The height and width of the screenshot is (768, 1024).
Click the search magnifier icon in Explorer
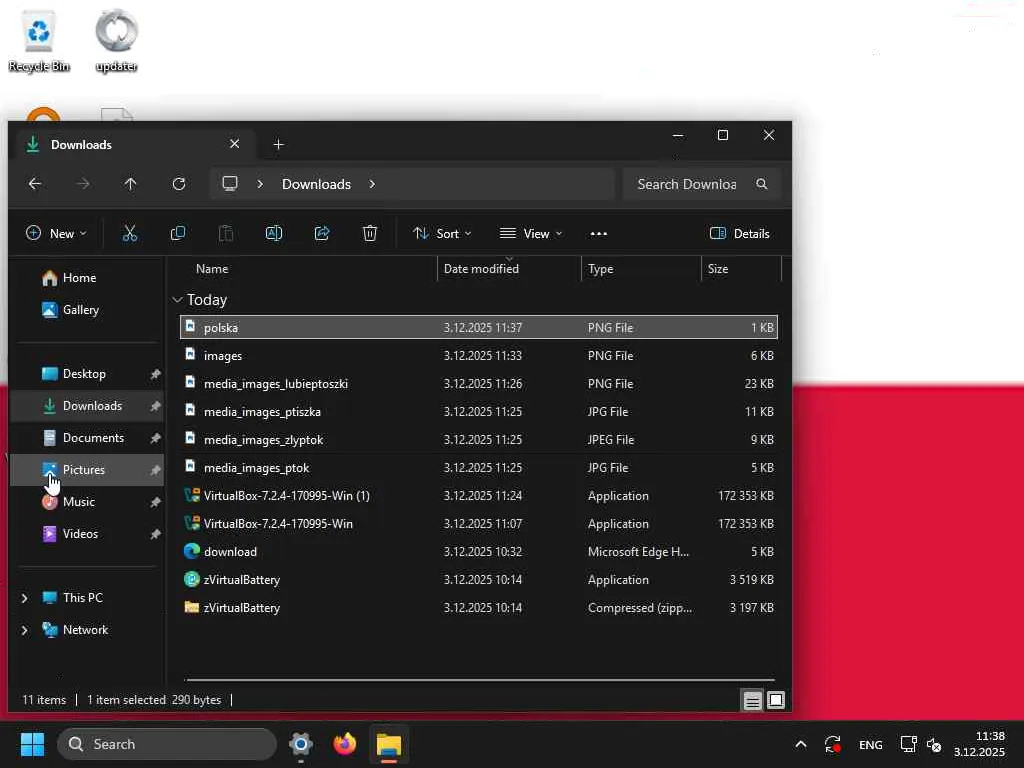[x=761, y=184]
